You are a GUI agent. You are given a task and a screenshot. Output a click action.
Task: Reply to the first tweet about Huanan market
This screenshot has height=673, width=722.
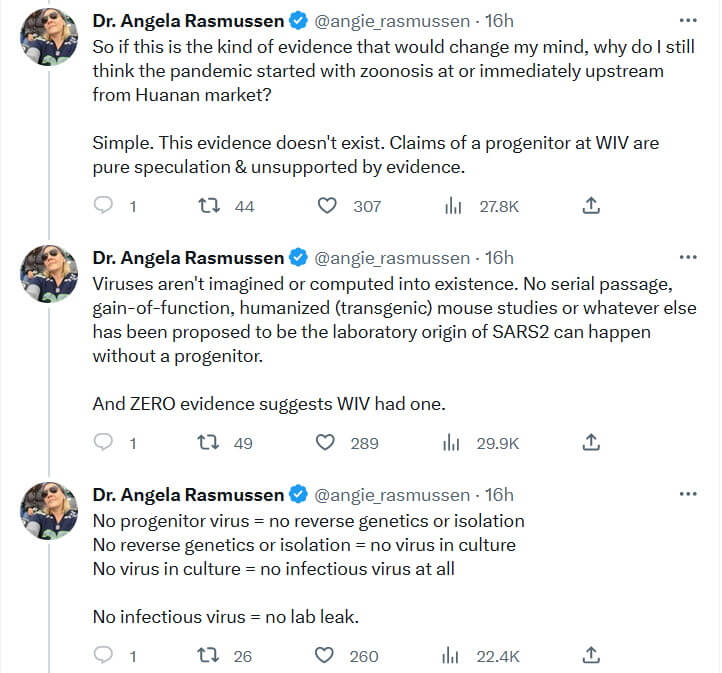[105, 205]
